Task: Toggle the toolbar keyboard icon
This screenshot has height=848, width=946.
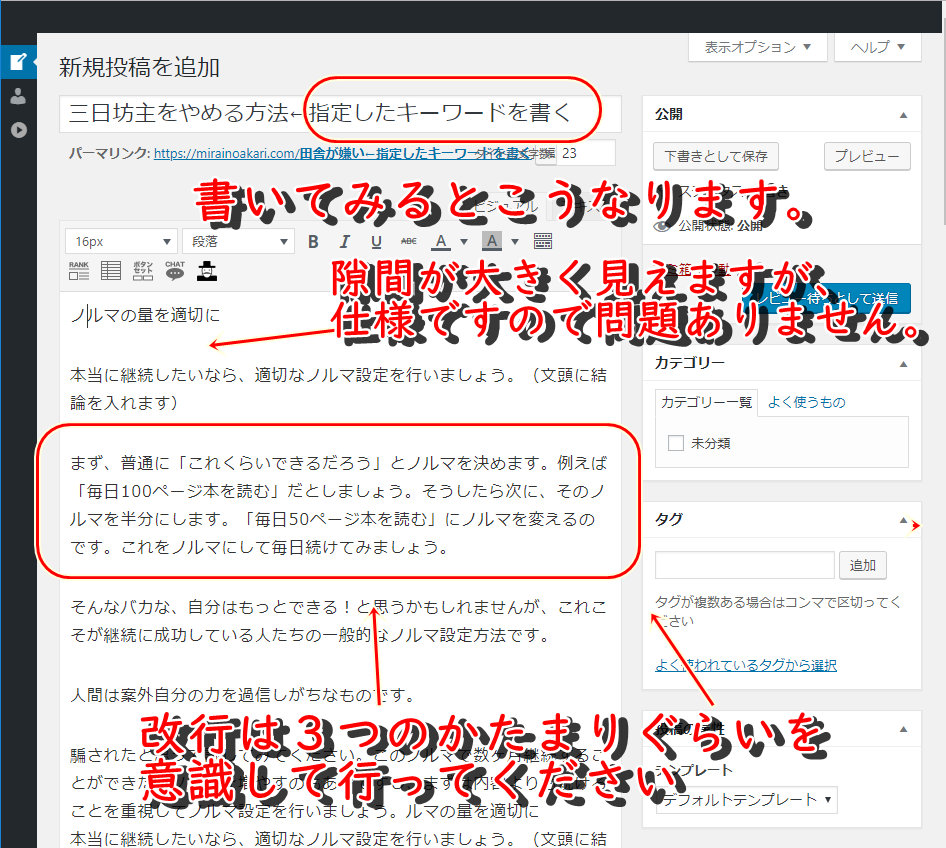Action: (543, 242)
